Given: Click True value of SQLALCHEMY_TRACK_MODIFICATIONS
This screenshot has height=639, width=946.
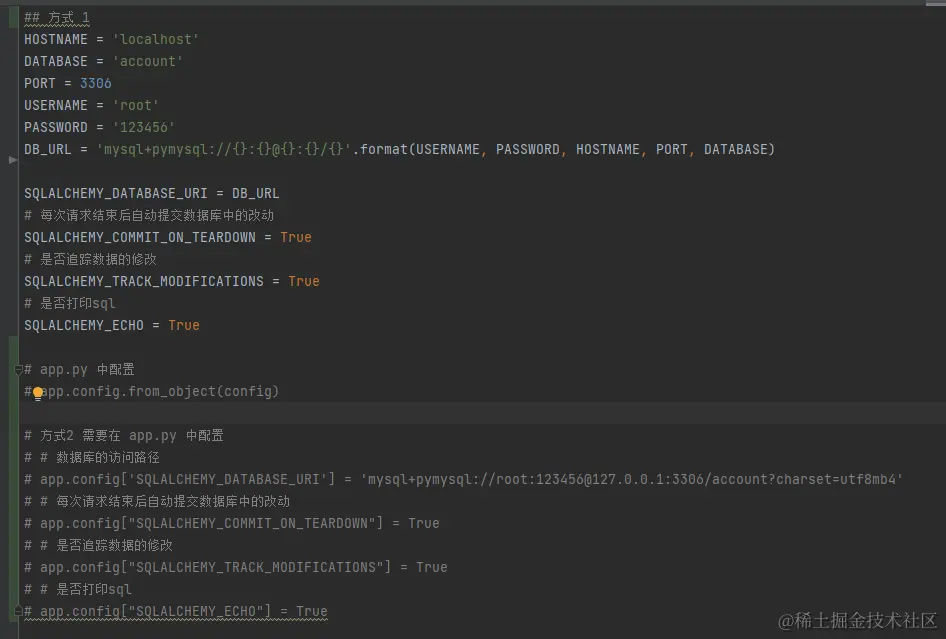Looking at the screenshot, I should (304, 281).
